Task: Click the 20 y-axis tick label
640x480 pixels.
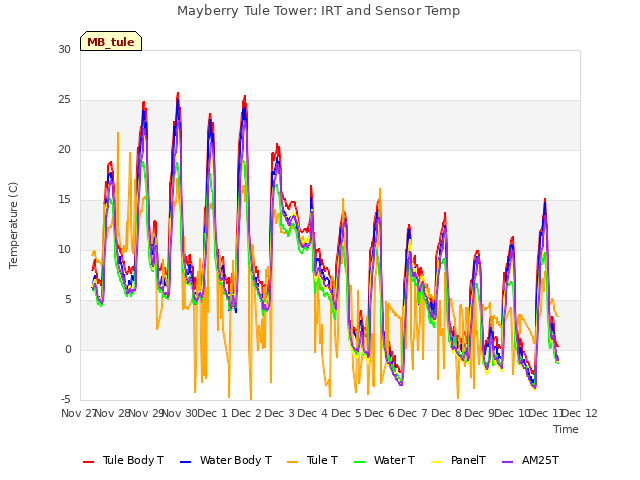Action: (x=64, y=149)
